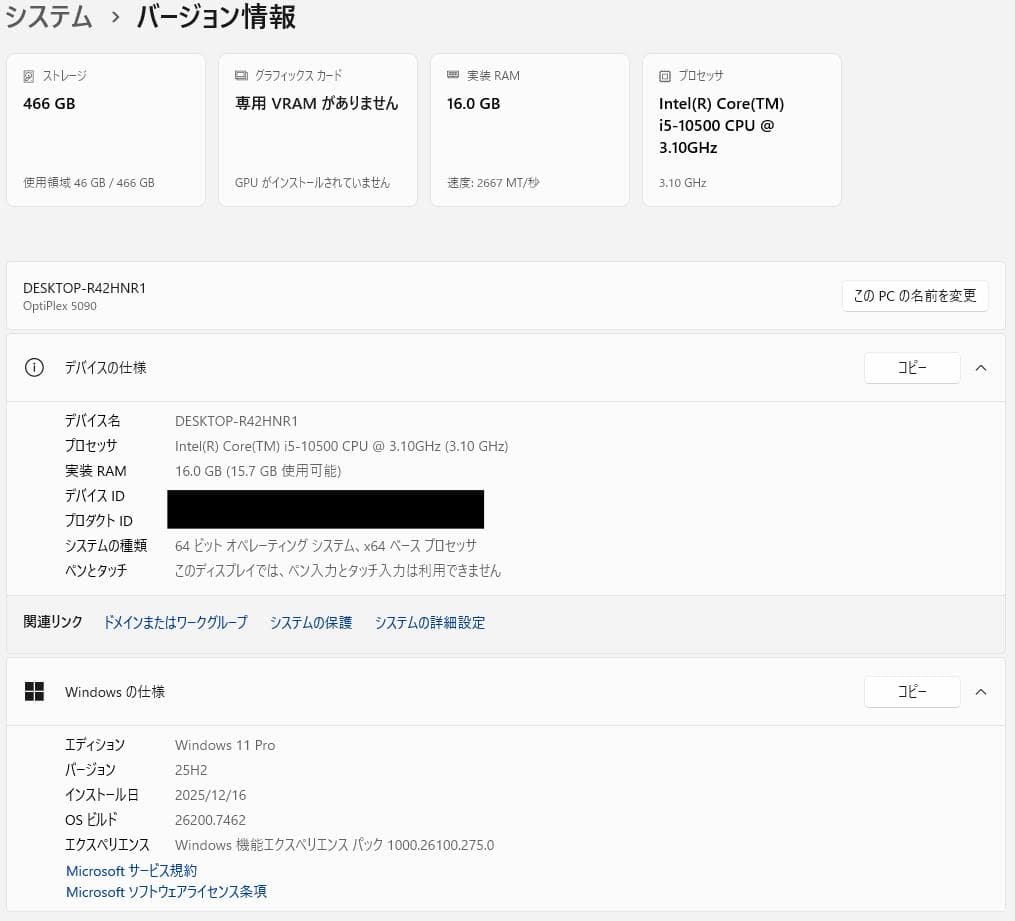1015x921 pixels.
Task: Click the processor icon on the プロセッサ card
Action: 664,75
